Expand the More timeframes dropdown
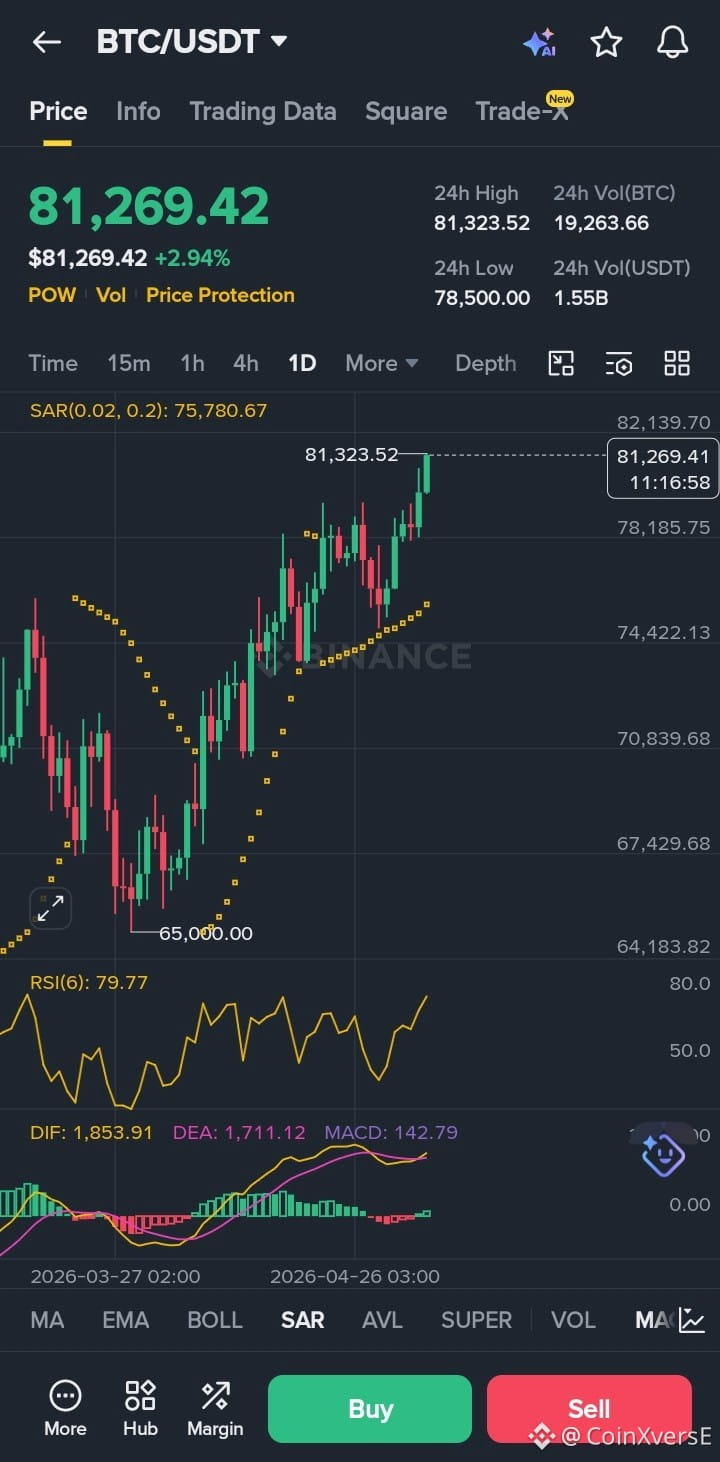 click(x=381, y=363)
